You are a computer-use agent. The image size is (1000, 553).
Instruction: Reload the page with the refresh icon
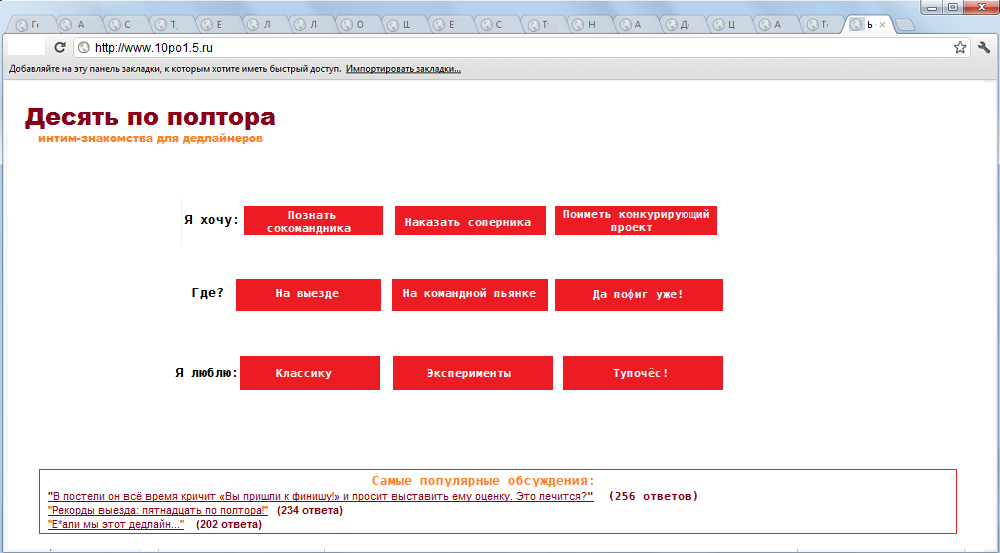coord(60,47)
